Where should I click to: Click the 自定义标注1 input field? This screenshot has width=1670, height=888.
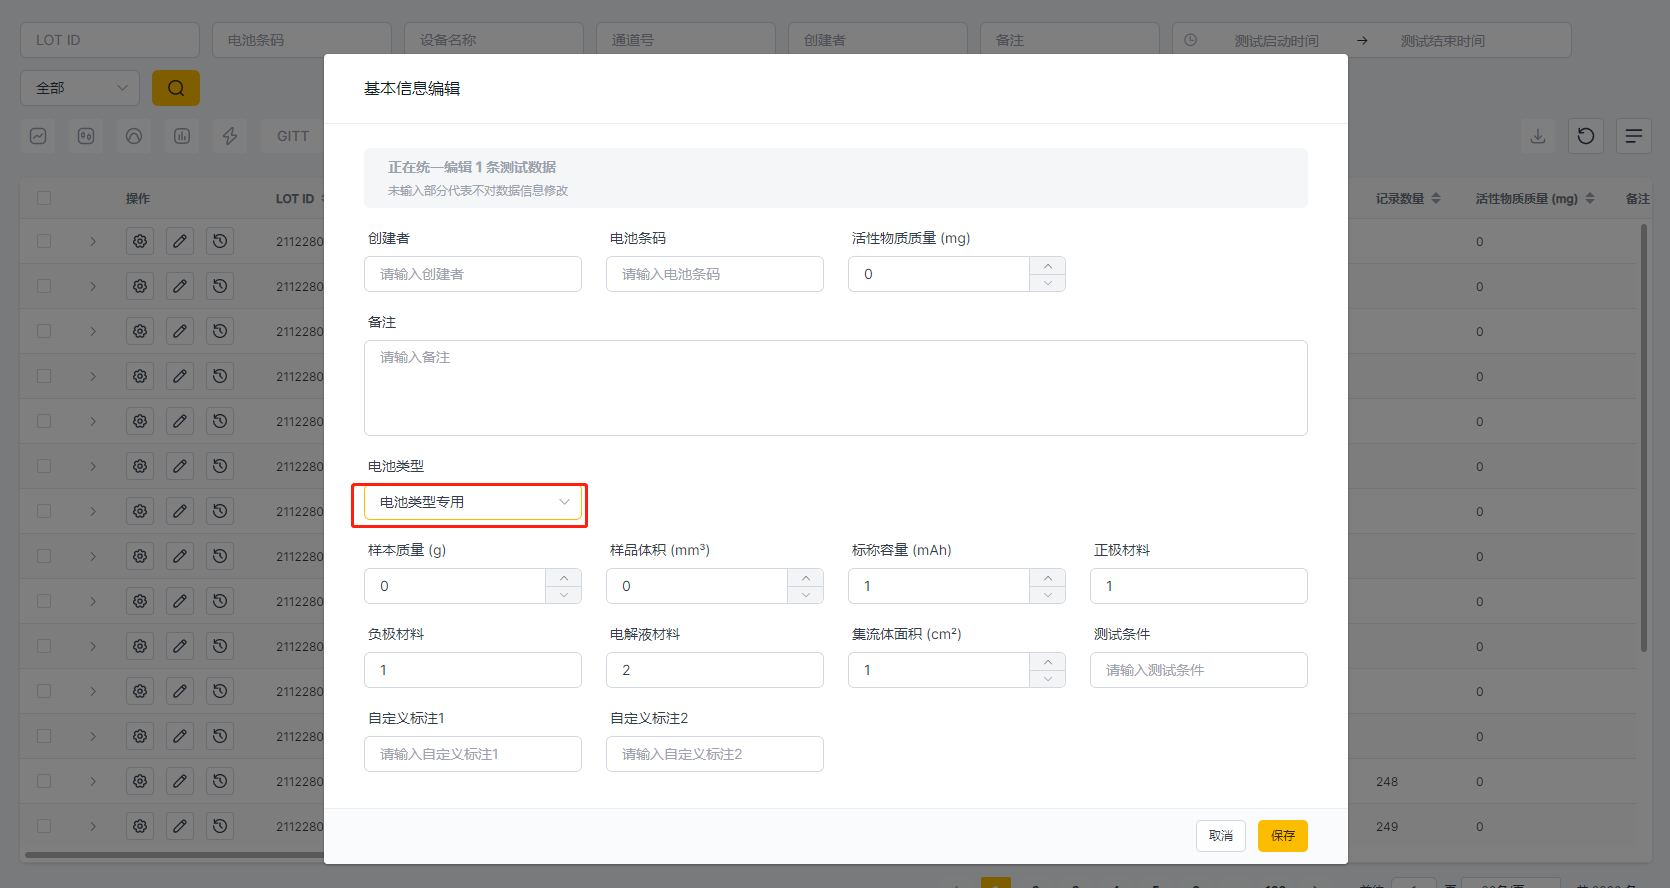[473, 754]
